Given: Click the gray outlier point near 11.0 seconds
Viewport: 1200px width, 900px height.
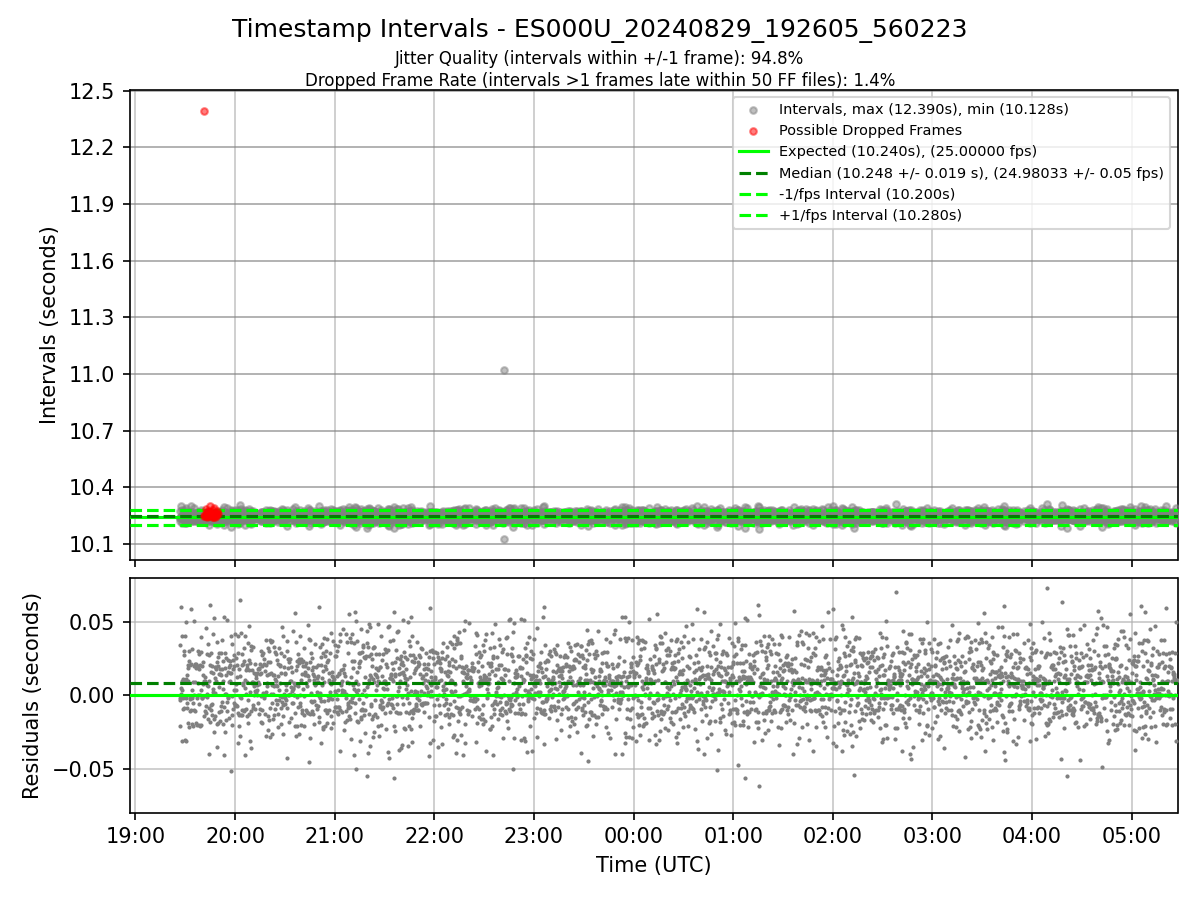Looking at the screenshot, I should pos(504,370).
